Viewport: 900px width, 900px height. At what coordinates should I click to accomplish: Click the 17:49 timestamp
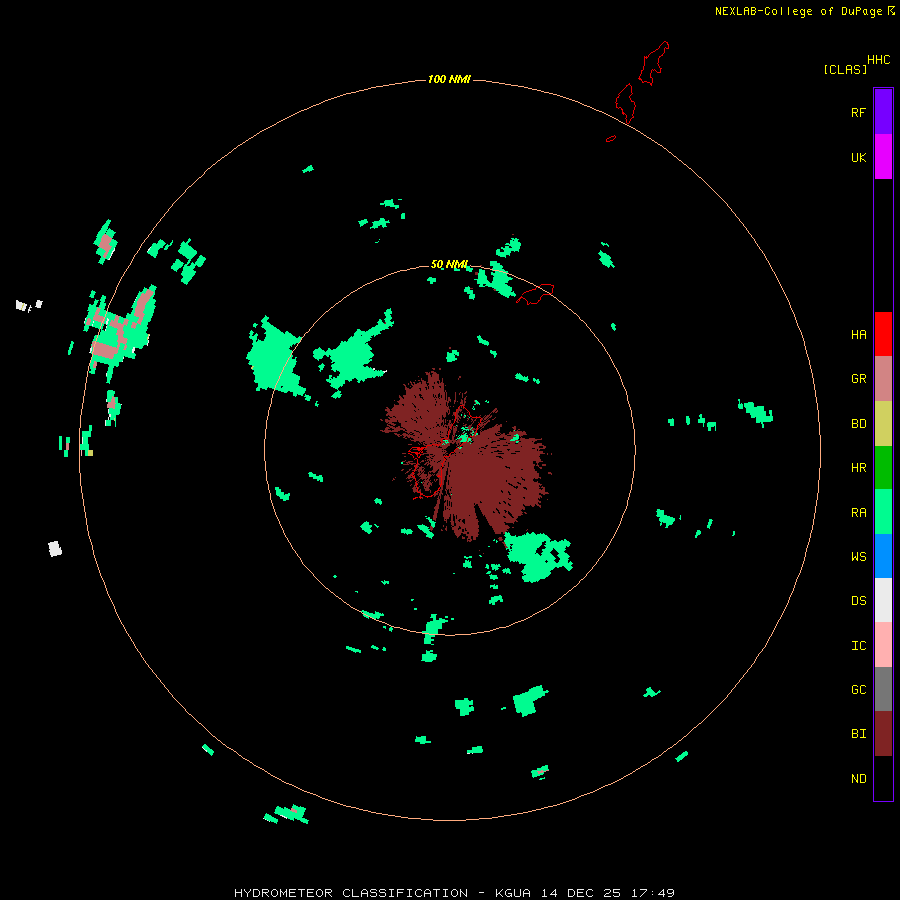pos(652,893)
